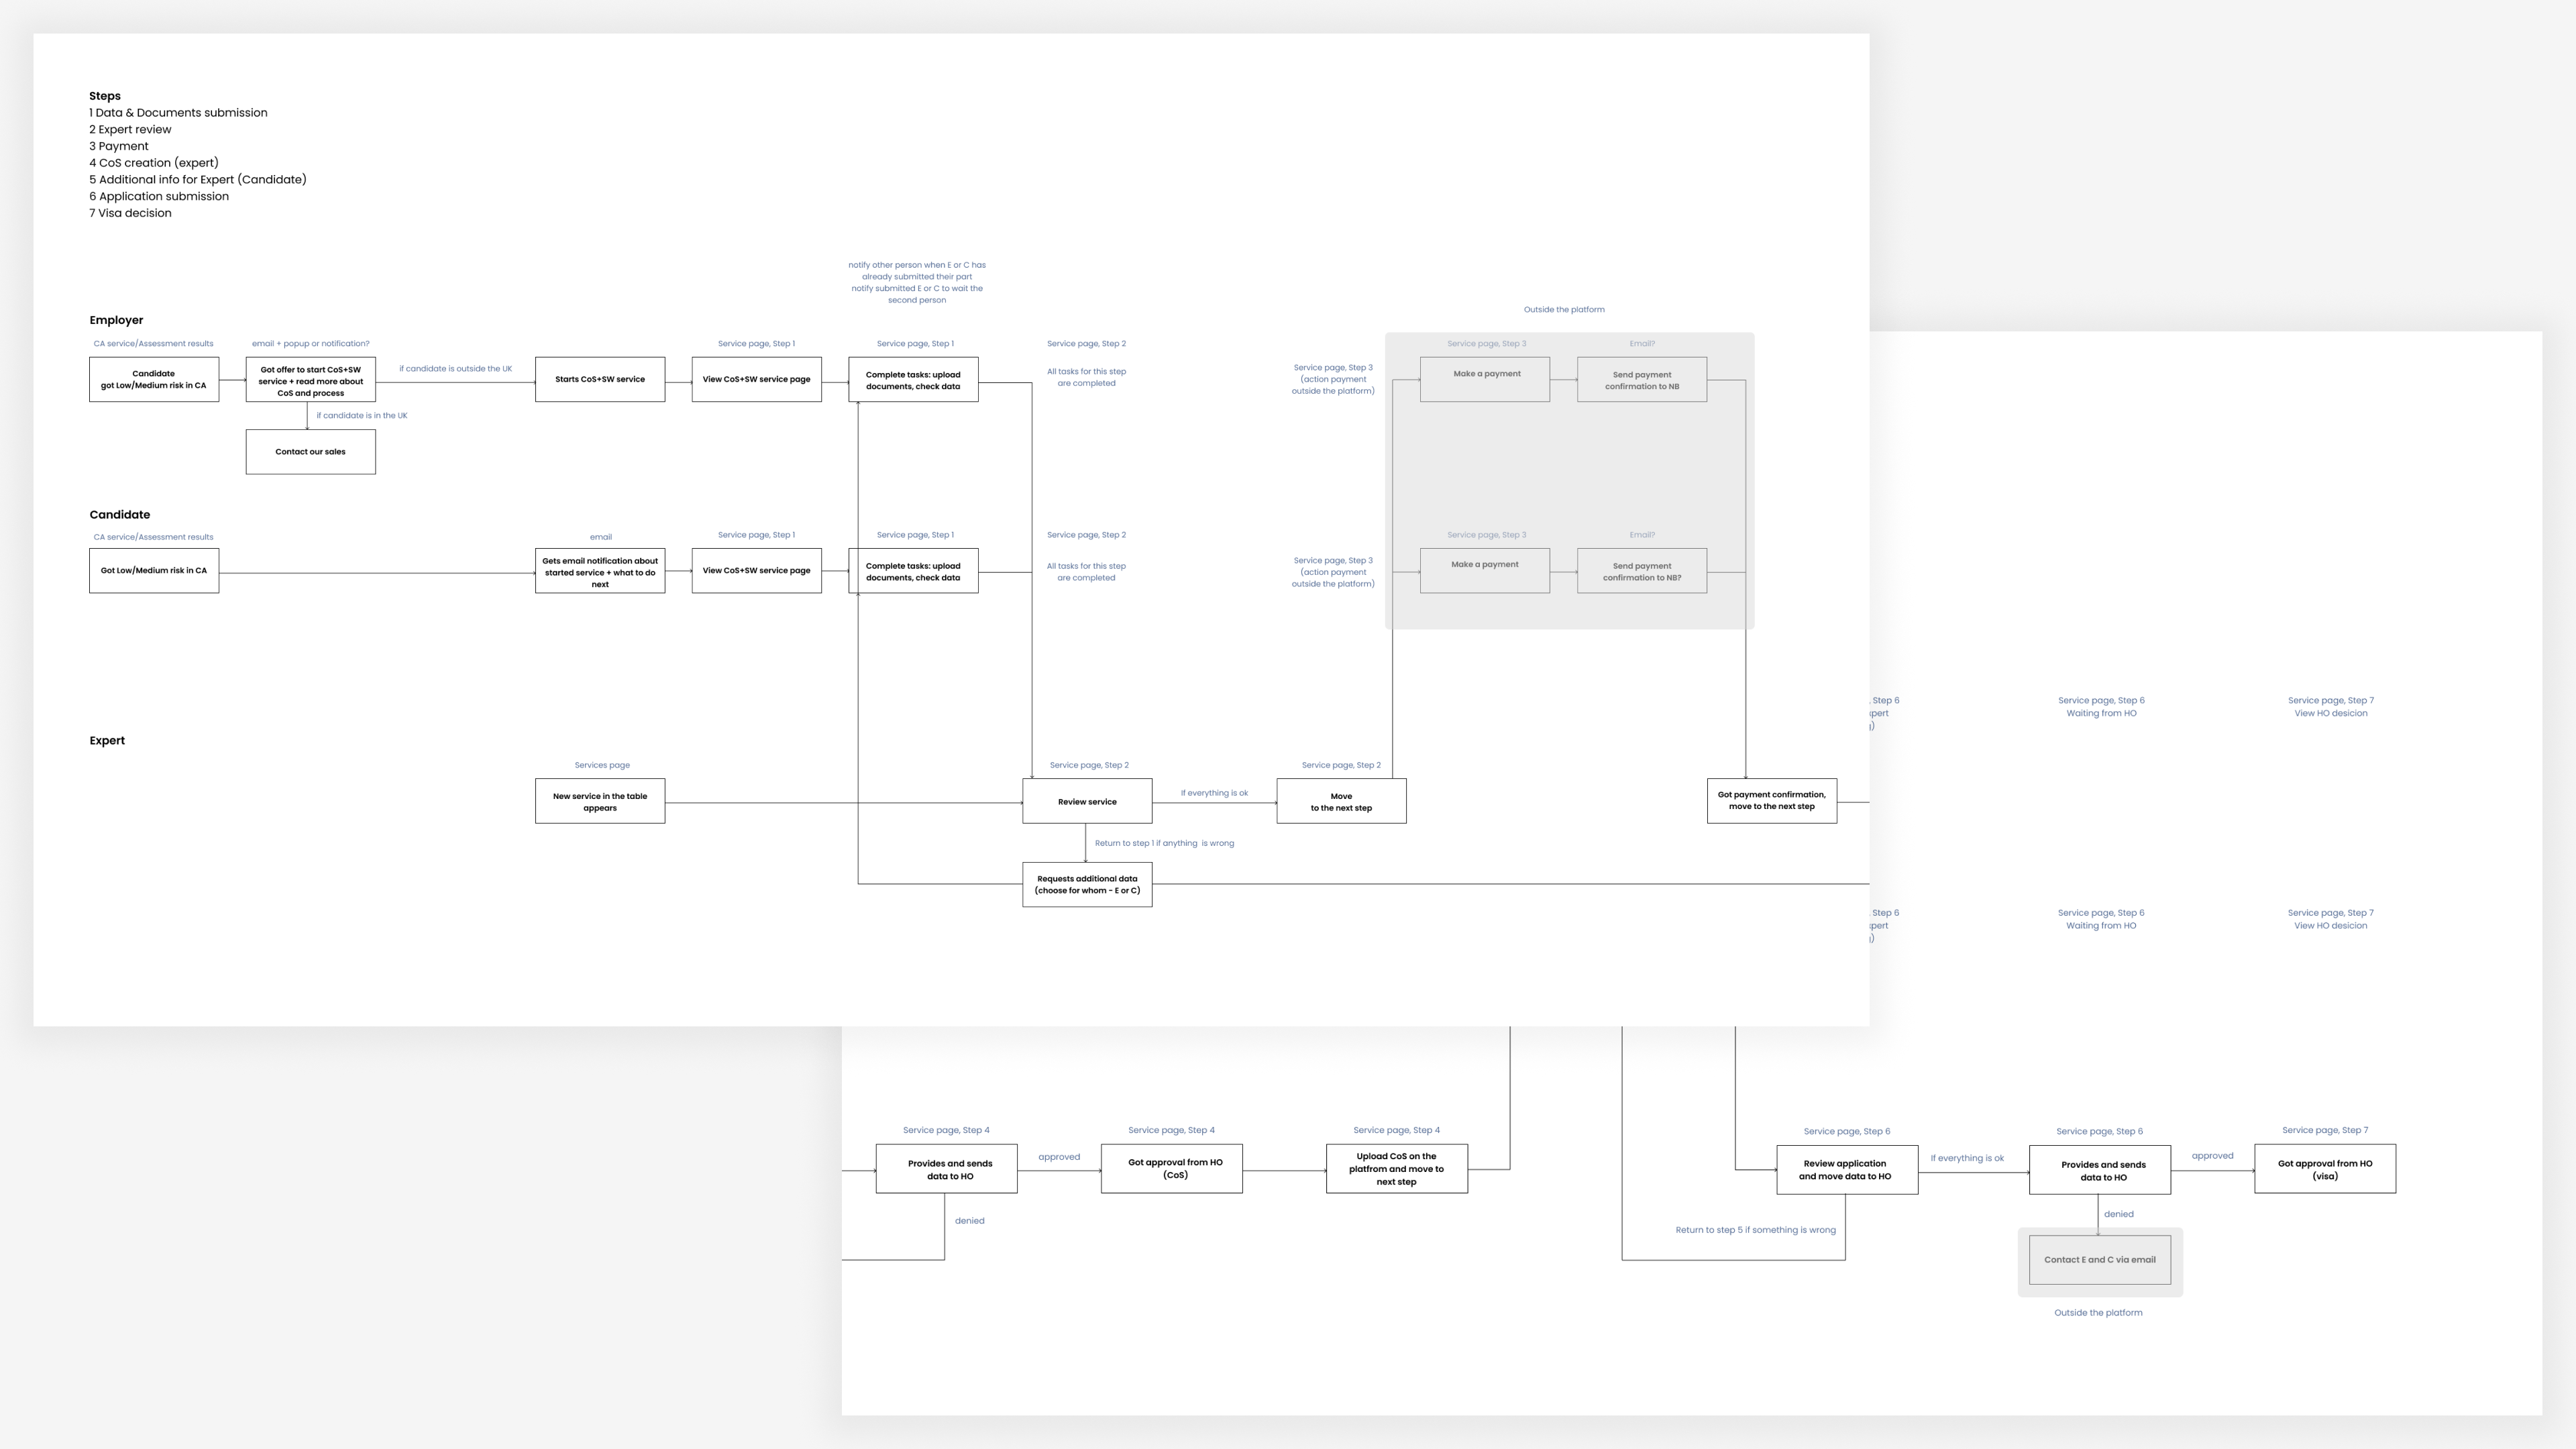Click employer 'Send payment confirmation to NB' box
The height and width of the screenshot is (1449, 2576).
click(x=1641, y=380)
